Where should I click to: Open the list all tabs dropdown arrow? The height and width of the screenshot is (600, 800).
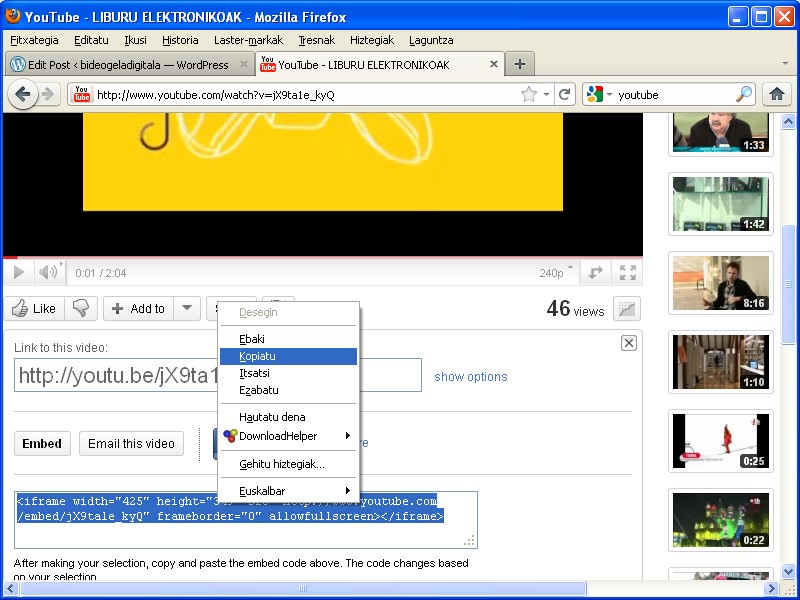click(x=786, y=64)
